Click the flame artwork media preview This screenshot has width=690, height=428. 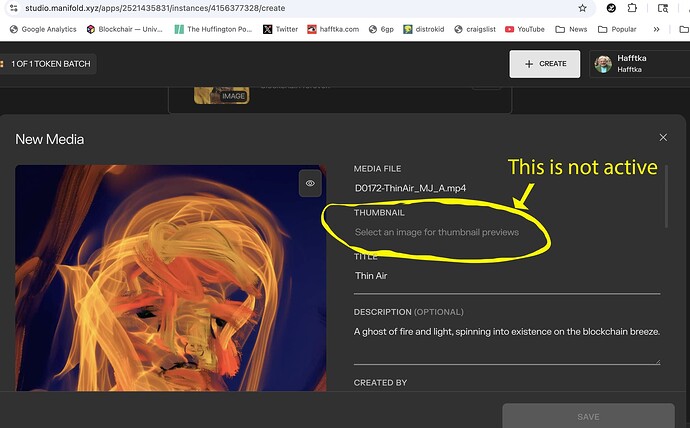(170, 290)
